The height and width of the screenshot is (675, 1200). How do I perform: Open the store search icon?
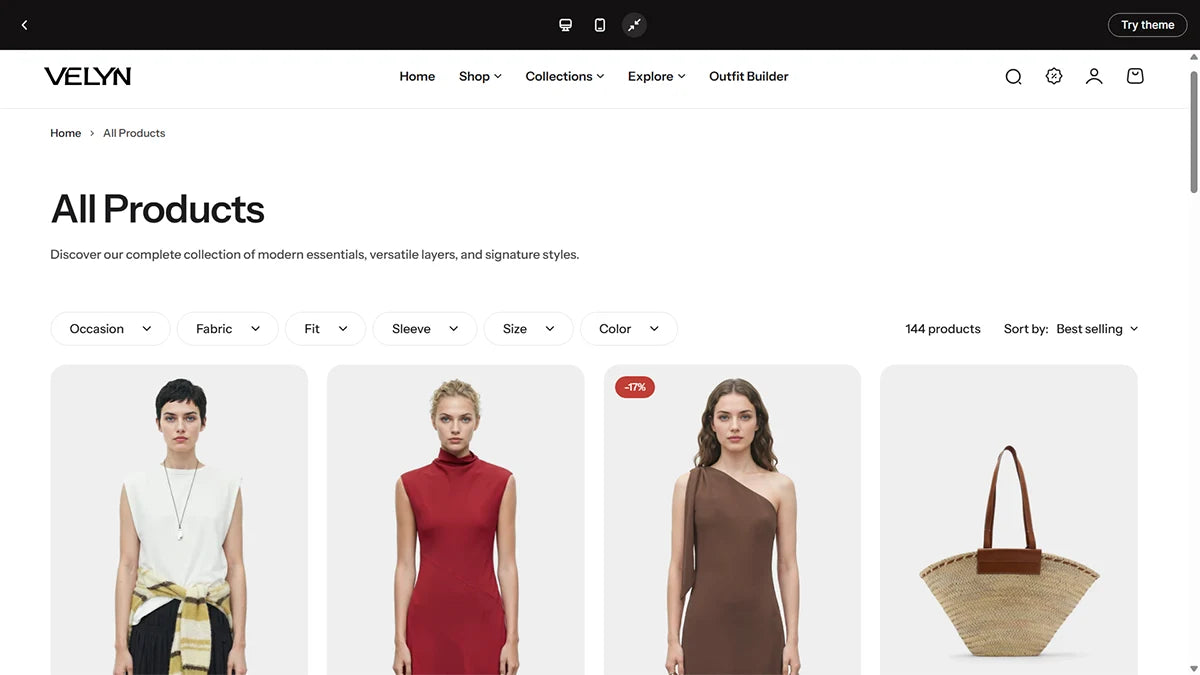pos(1013,75)
